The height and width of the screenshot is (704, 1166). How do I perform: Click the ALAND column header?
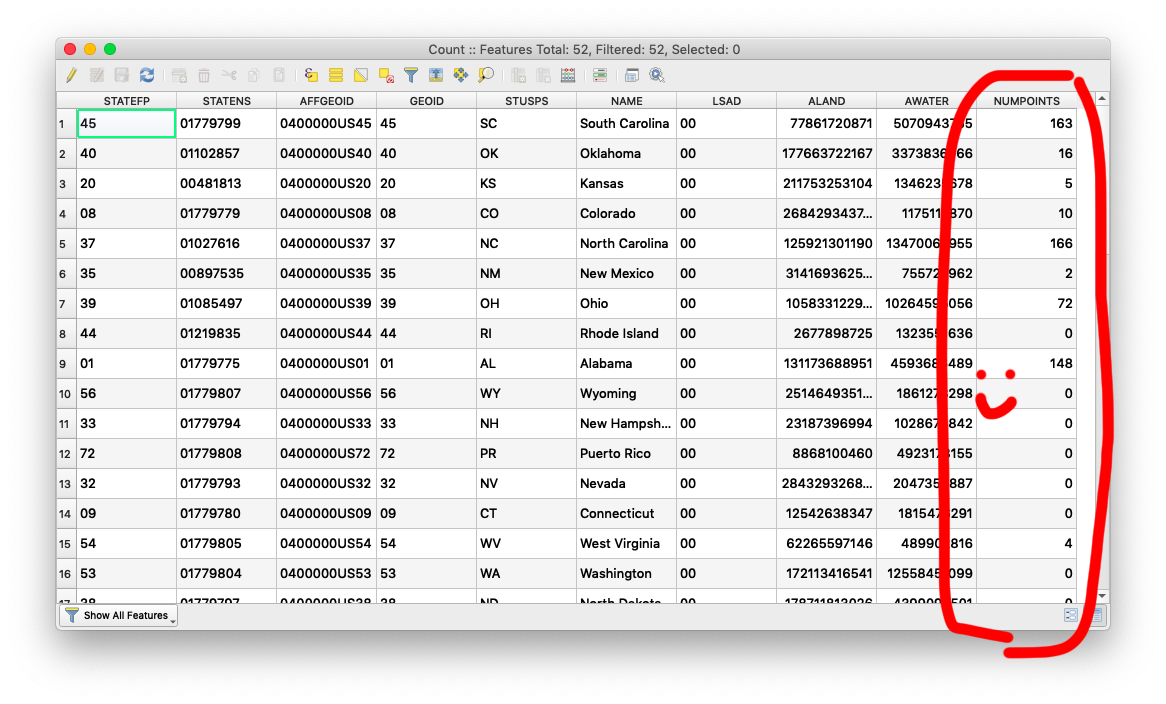click(827, 100)
